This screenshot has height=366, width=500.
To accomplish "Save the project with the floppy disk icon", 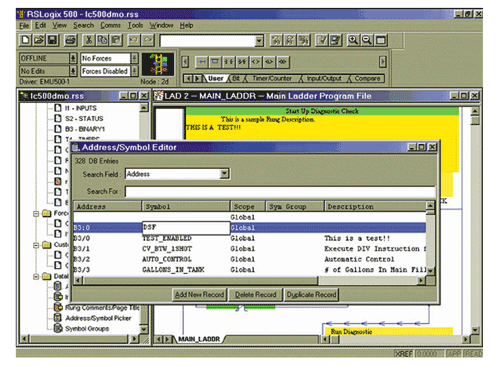I will tap(52, 40).
